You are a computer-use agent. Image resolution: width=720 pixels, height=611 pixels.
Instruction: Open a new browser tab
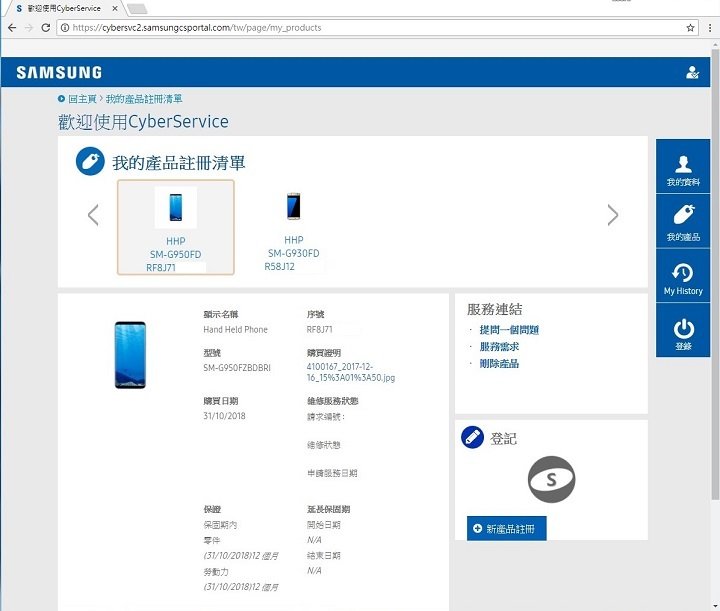[137, 9]
